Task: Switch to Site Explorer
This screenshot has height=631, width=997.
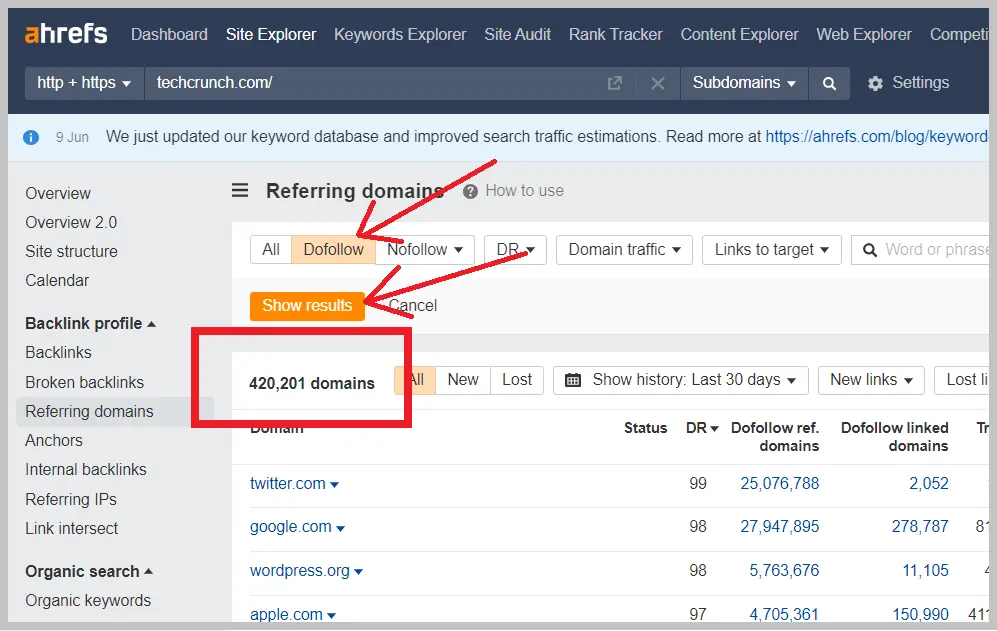Action: tap(271, 34)
